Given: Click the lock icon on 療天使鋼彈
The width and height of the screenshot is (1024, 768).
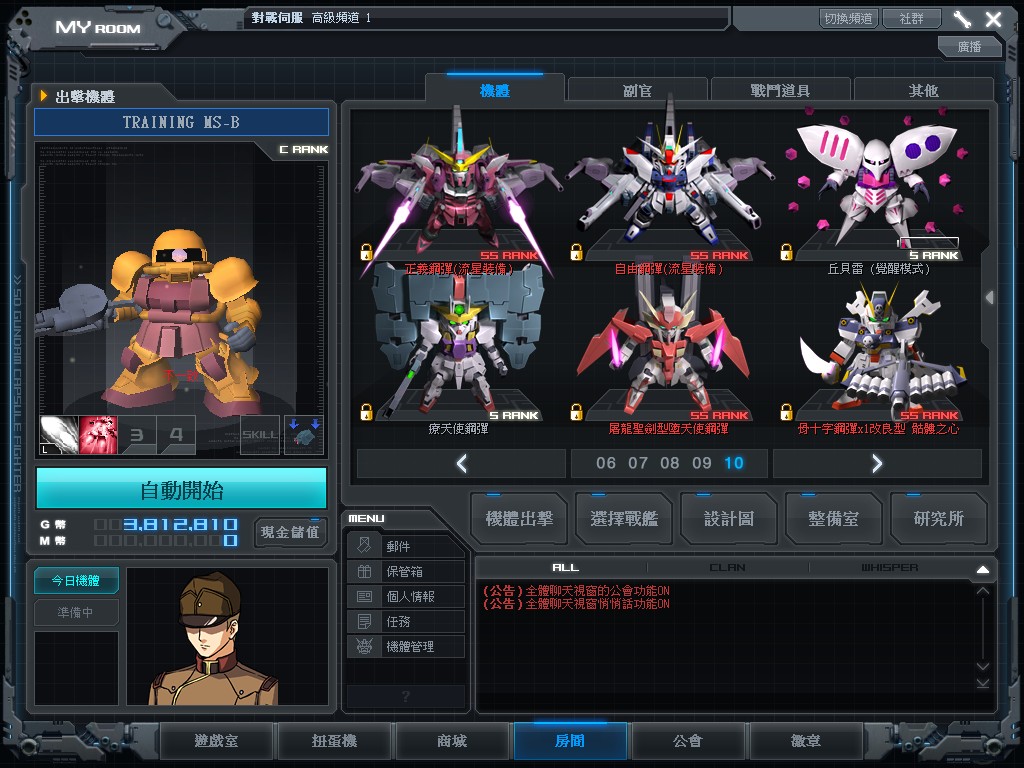Looking at the screenshot, I should coord(366,412).
